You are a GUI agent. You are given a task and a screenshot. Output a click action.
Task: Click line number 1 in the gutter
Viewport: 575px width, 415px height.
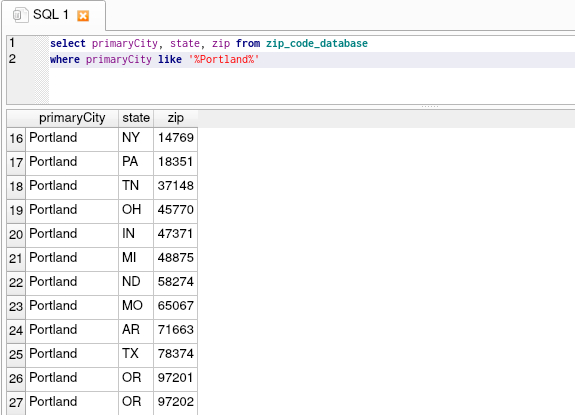click(x=12, y=43)
